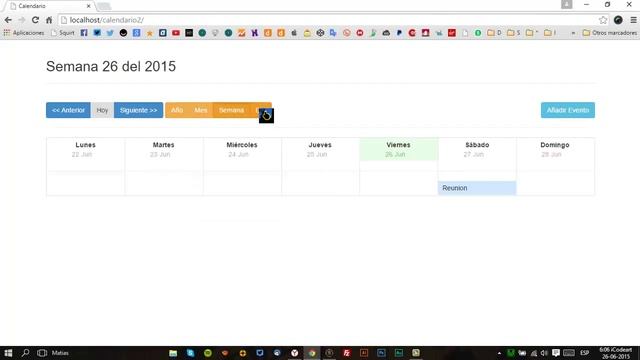Open the volume control in tray
This screenshot has width=640, height=360.
544,353
